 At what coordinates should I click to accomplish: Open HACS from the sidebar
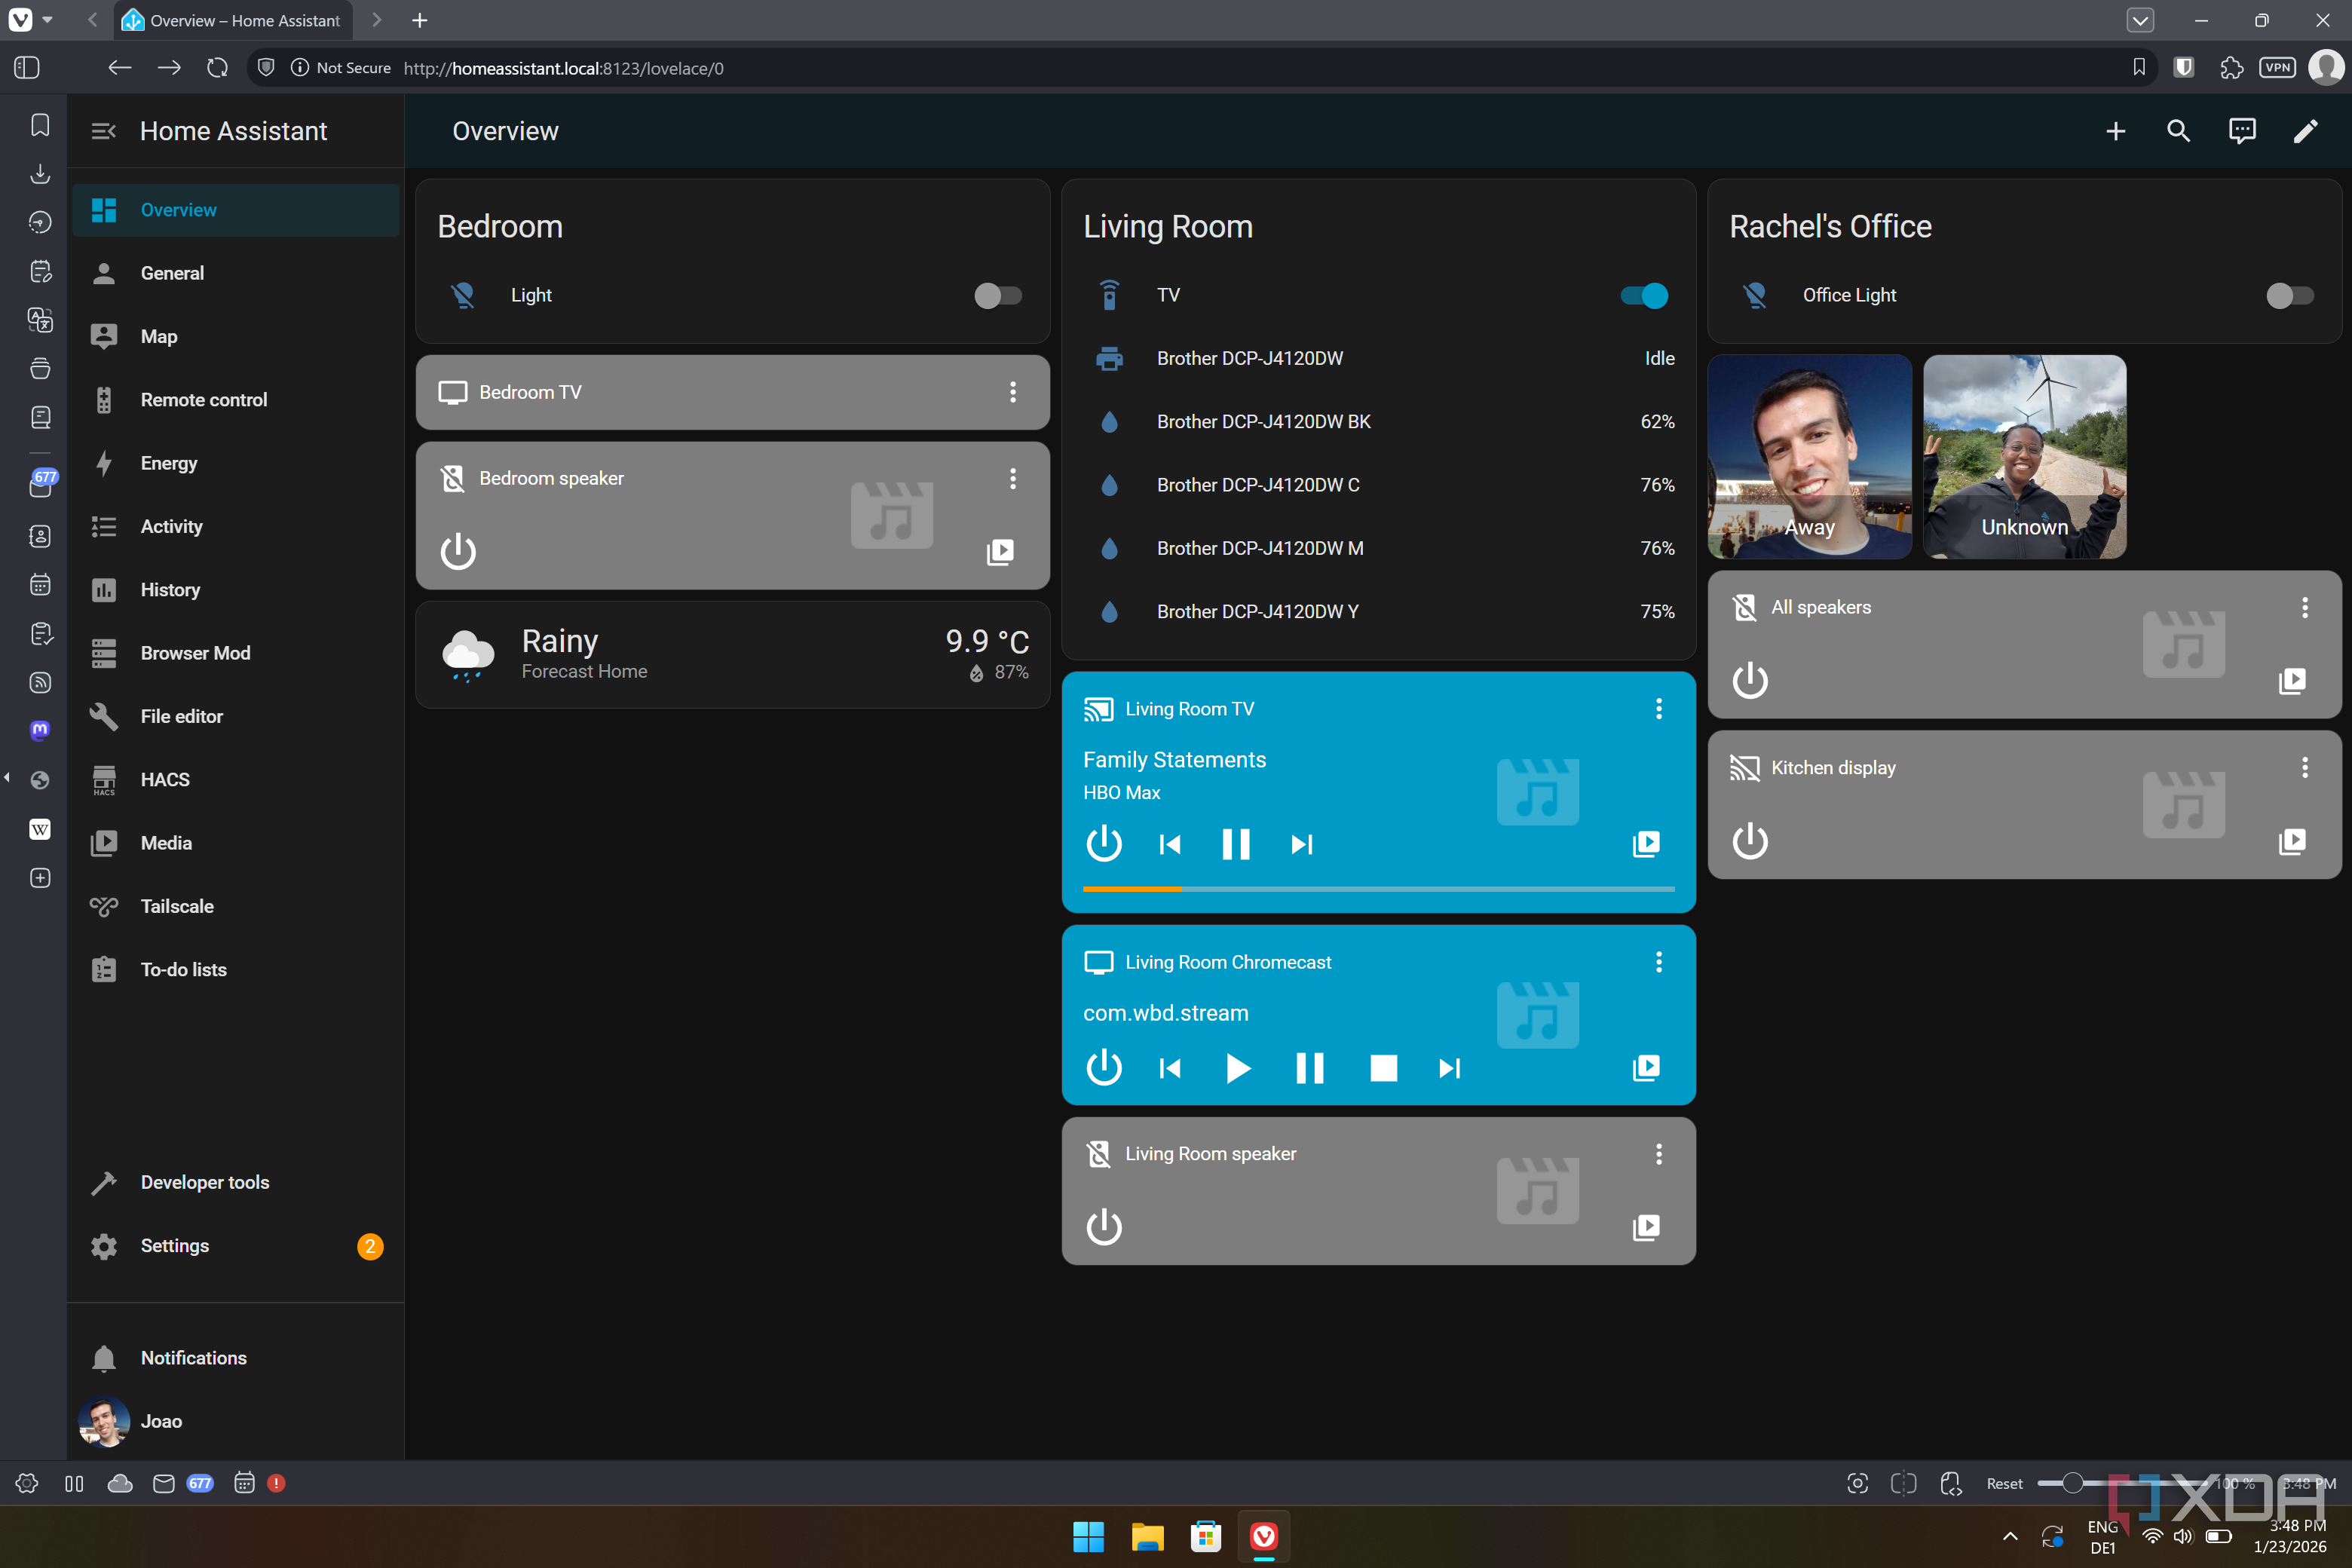pyautogui.click(x=236, y=780)
